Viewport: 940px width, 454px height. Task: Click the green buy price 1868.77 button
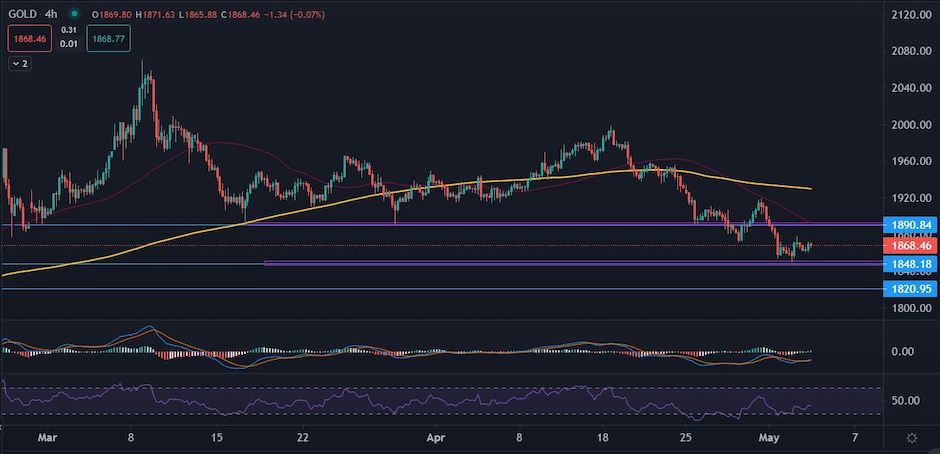click(109, 38)
